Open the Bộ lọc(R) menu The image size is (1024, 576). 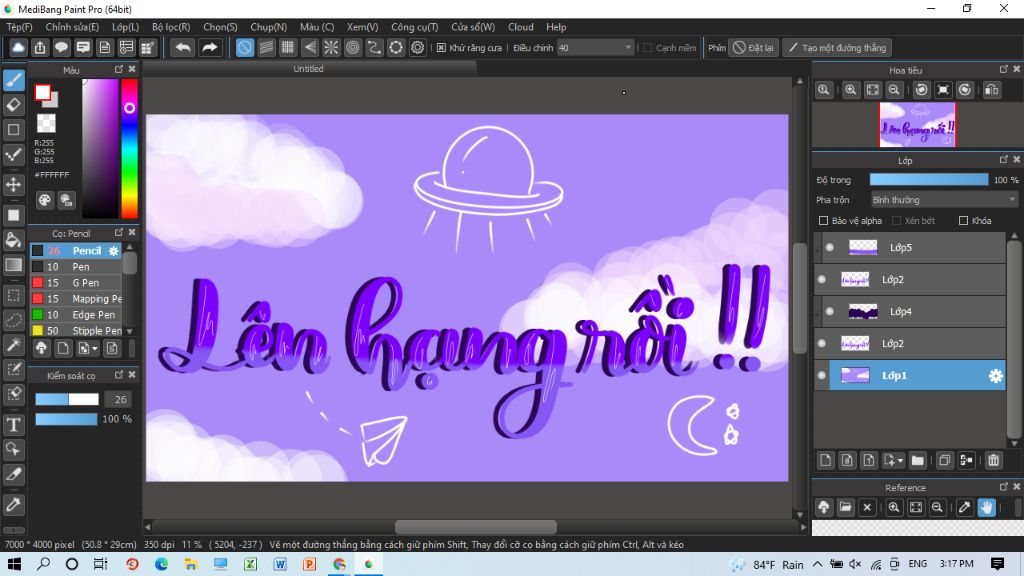point(171,27)
